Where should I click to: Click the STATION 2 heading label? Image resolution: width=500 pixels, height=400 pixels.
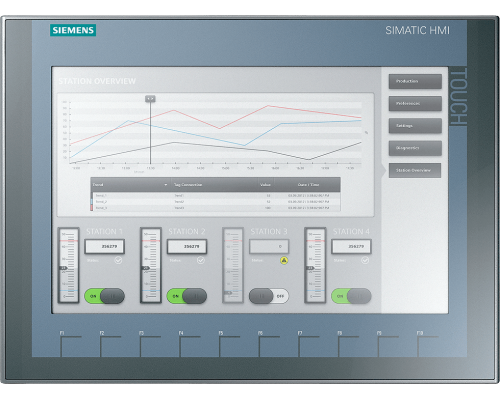pos(187,231)
